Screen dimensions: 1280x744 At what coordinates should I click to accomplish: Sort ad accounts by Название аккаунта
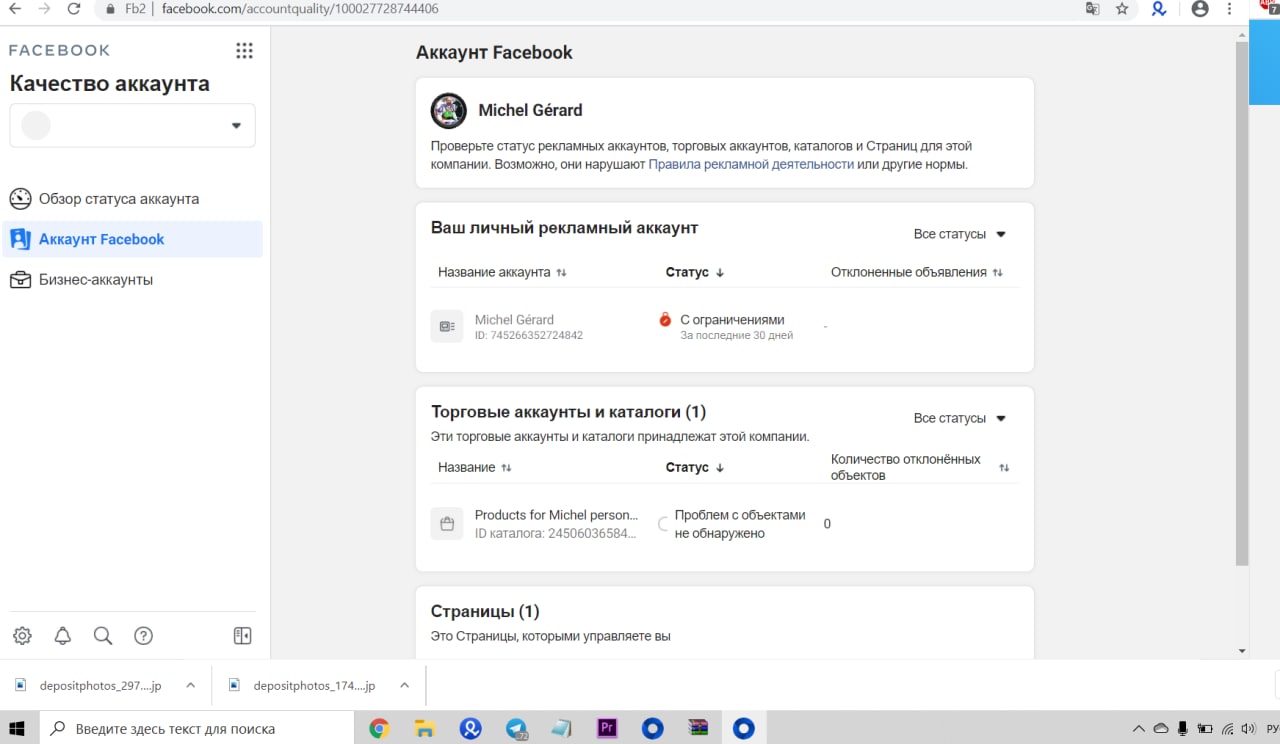coord(502,272)
